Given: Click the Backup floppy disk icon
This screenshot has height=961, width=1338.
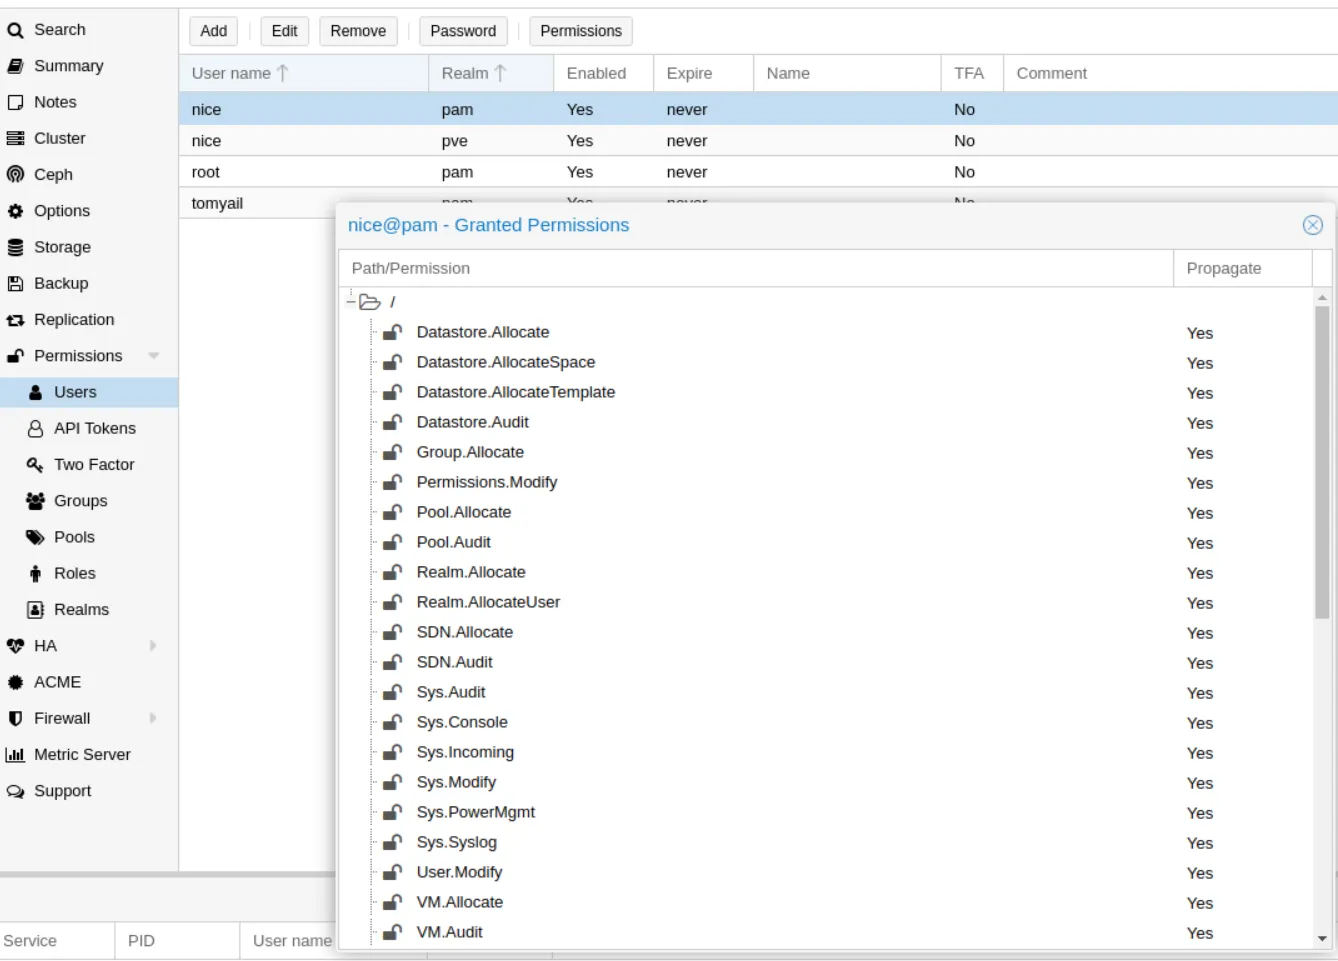Looking at the screenshot, I should click(x=15, y=284).
